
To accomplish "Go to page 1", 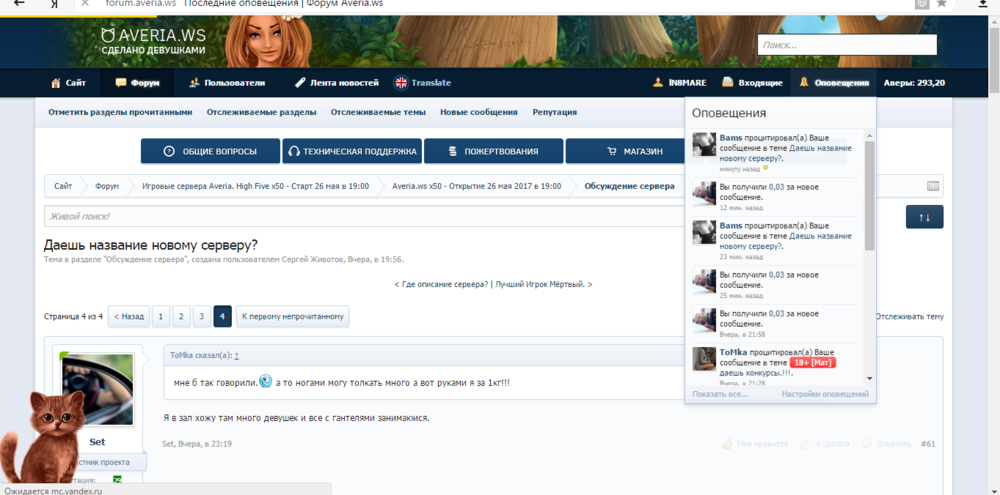I will [161, 316].
